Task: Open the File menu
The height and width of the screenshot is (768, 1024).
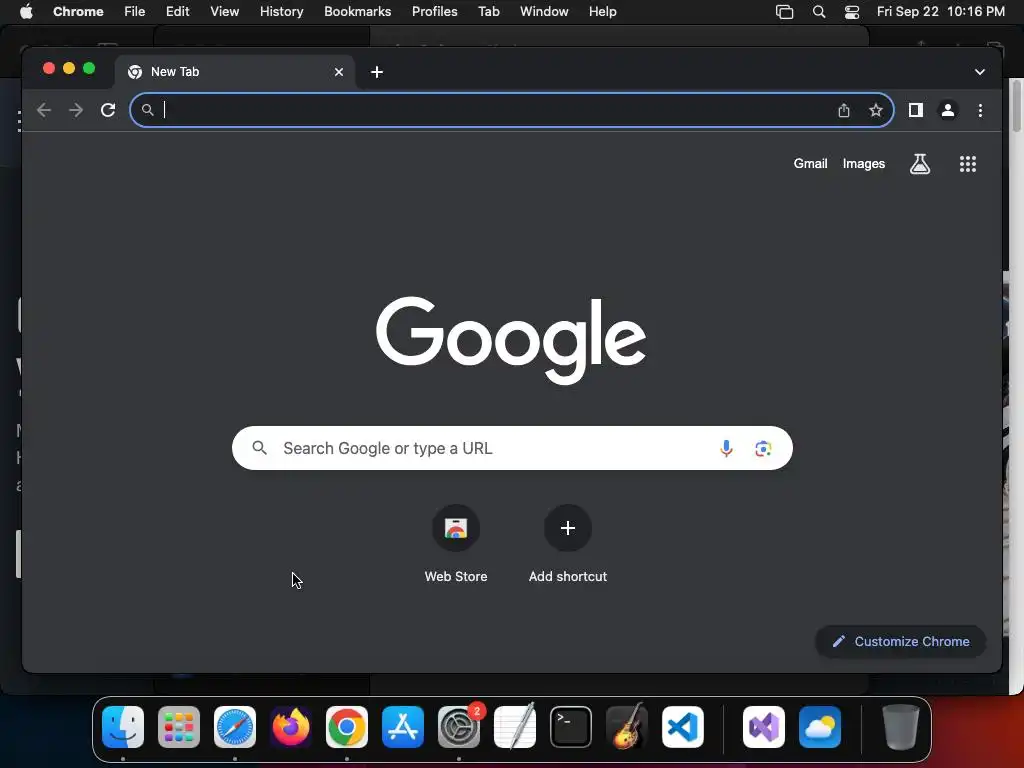Action: click(135, 12)
